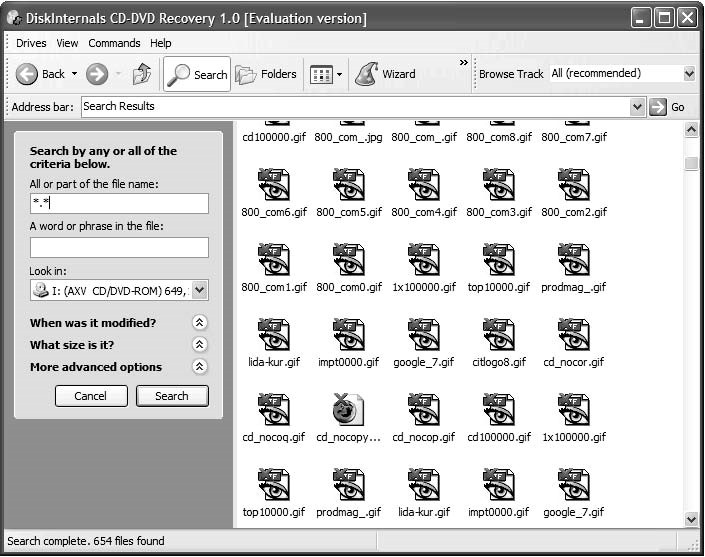Click the word or phrase input field
The width and height of the screenshot is (705, 557).
(119, 247)
